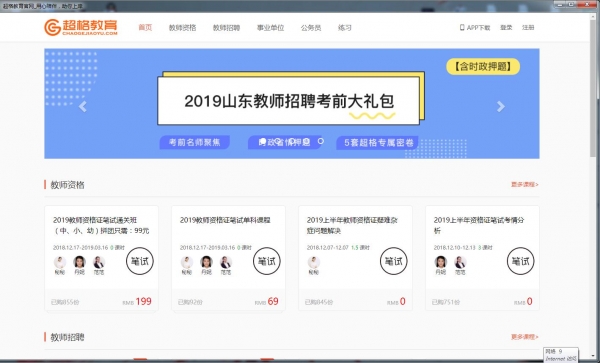This screenshot has height=363, width=600.
Task: Open the 练习 navigation item
Action: [x=344, y=28]
